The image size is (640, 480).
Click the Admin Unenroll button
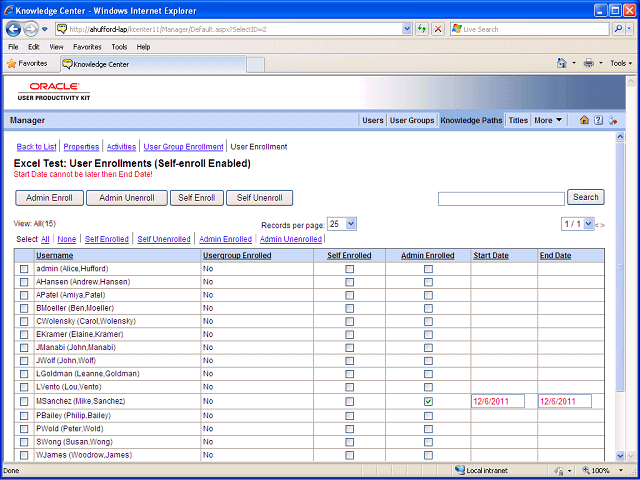pos(127,198)
